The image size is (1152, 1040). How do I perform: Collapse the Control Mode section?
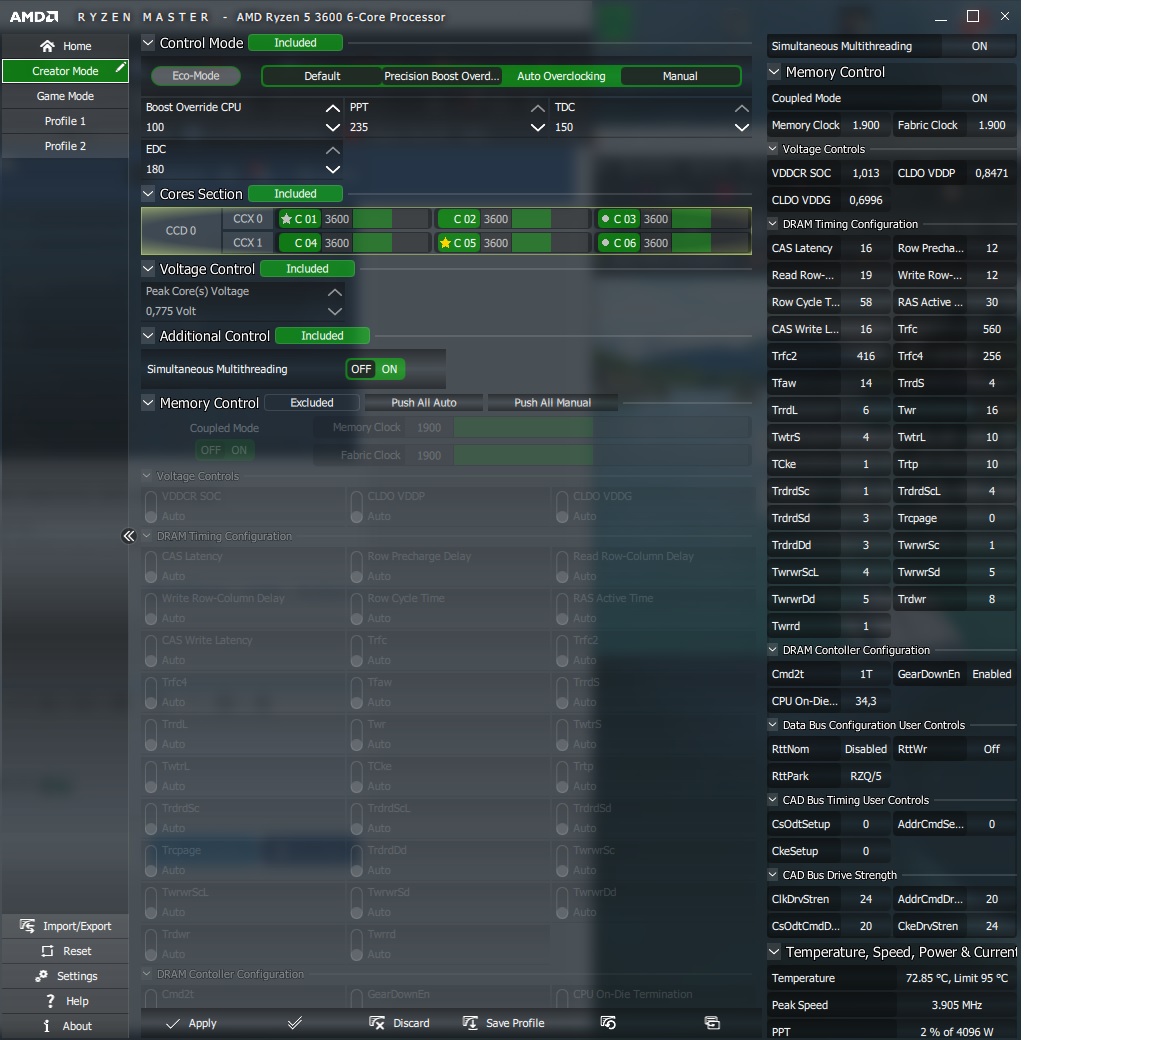(148, 43)
